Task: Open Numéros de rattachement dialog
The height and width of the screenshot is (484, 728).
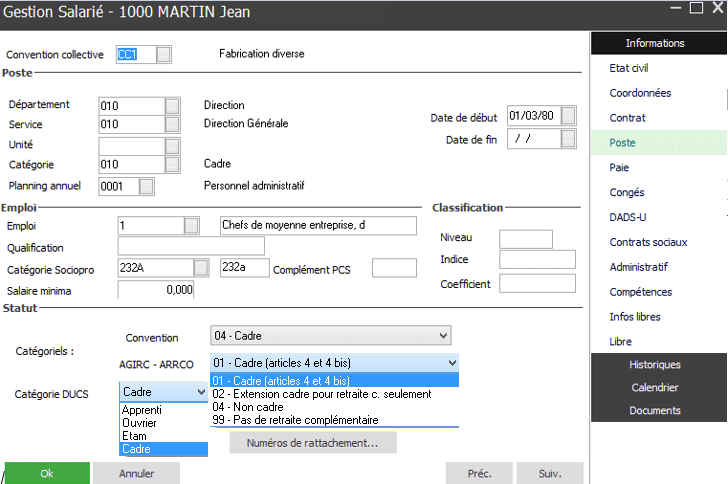Action: point(313,443)
